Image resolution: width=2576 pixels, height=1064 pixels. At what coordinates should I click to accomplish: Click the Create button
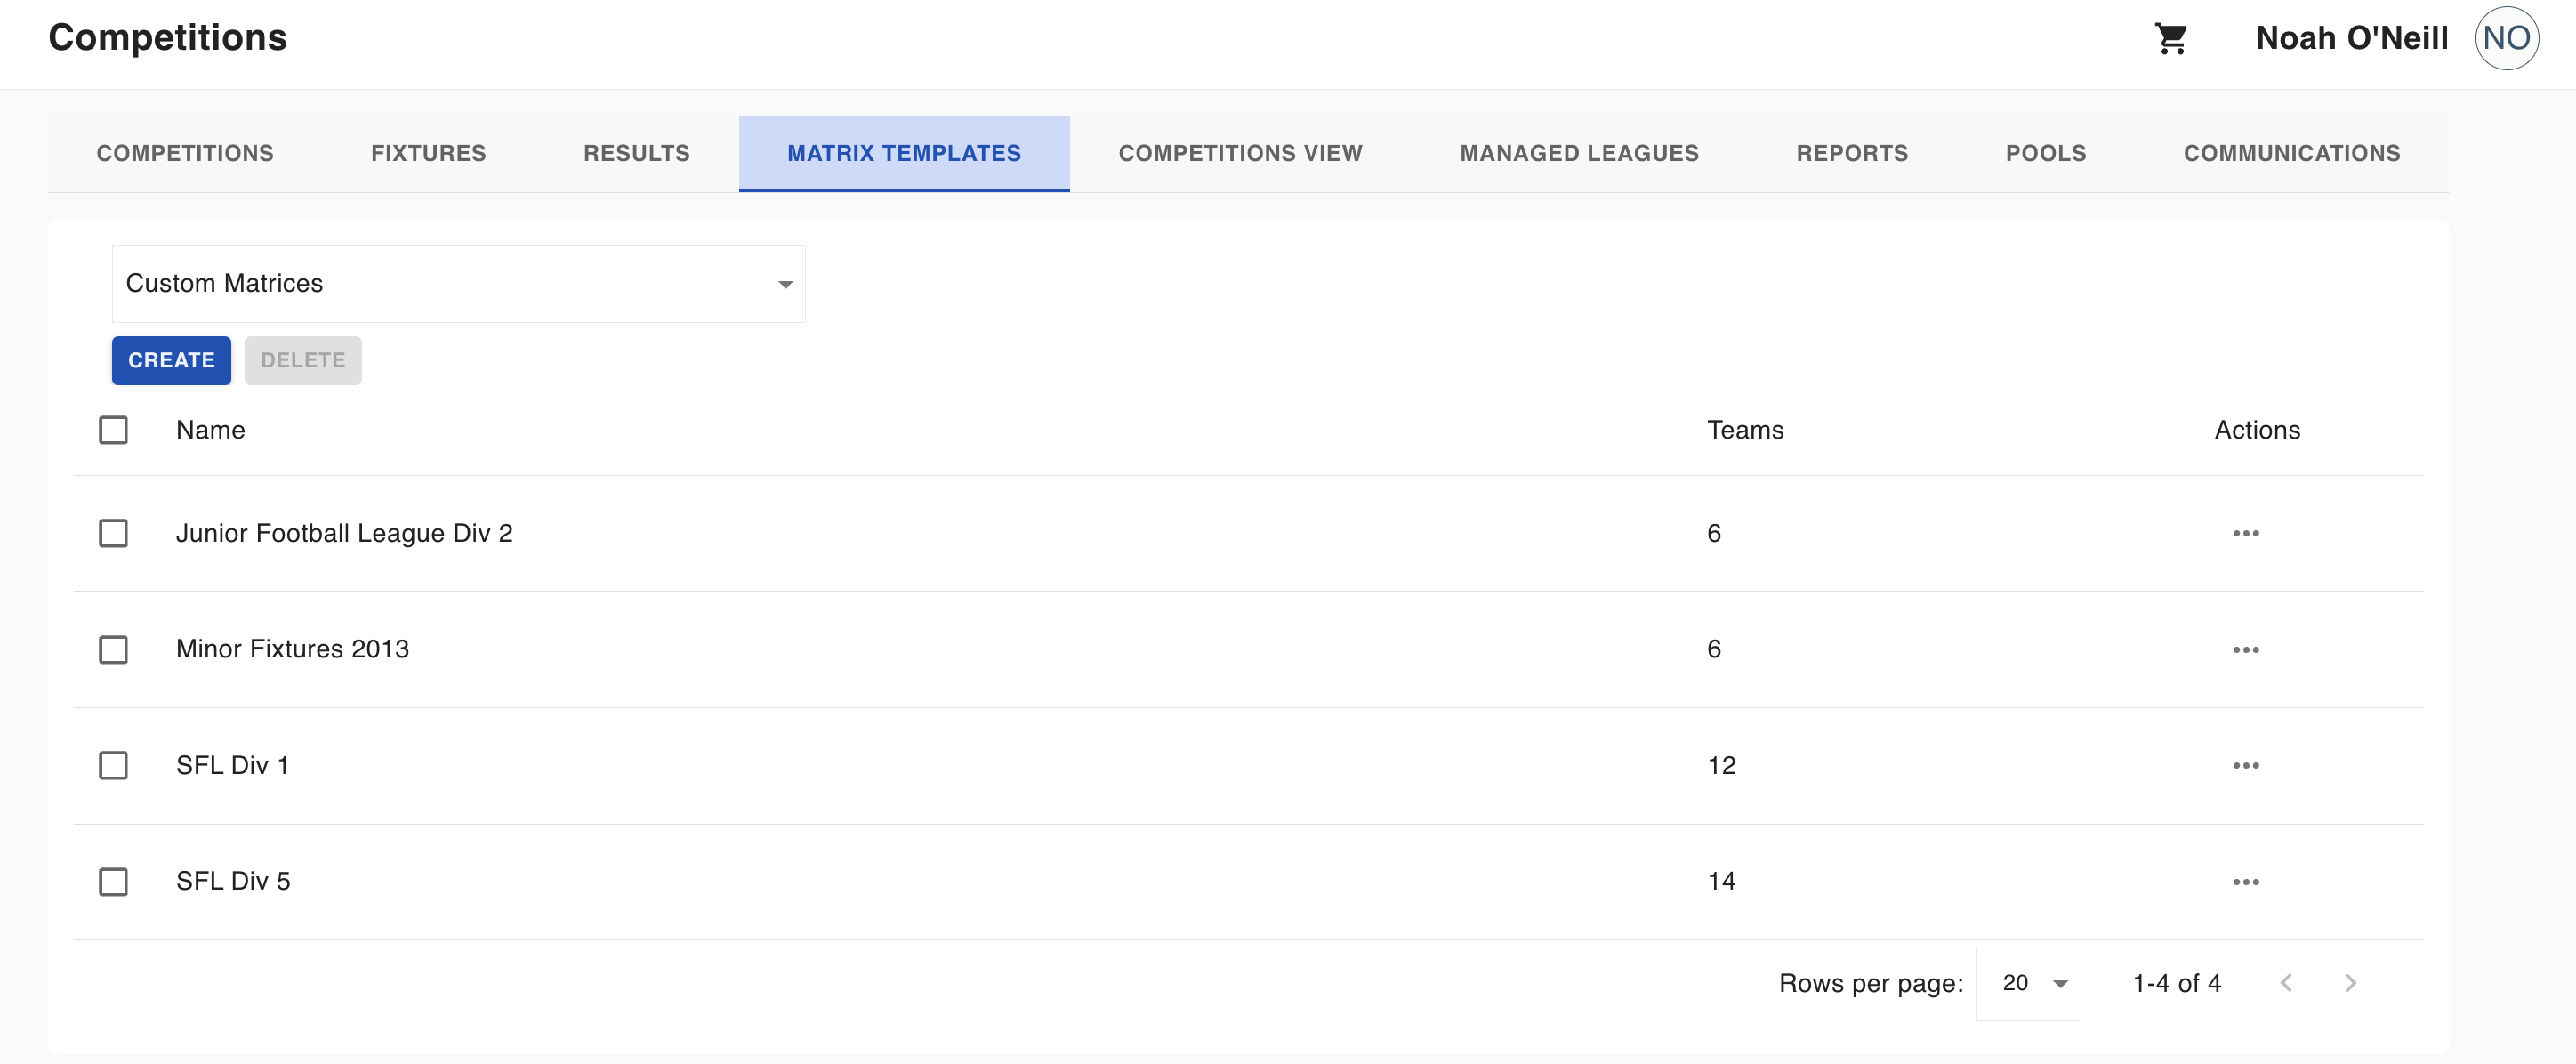[171, 360]
